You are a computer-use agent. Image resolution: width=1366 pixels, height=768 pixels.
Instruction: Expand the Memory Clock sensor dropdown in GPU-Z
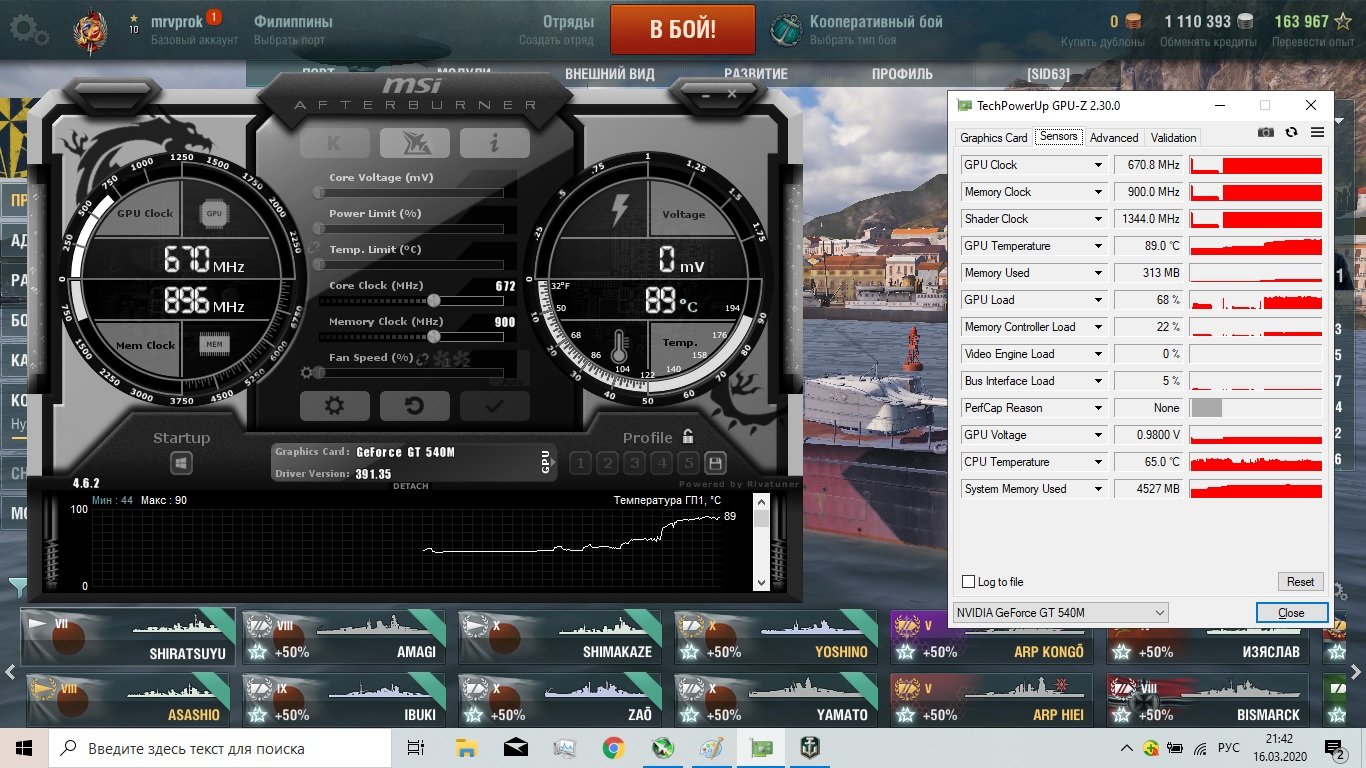[1098, 192]
